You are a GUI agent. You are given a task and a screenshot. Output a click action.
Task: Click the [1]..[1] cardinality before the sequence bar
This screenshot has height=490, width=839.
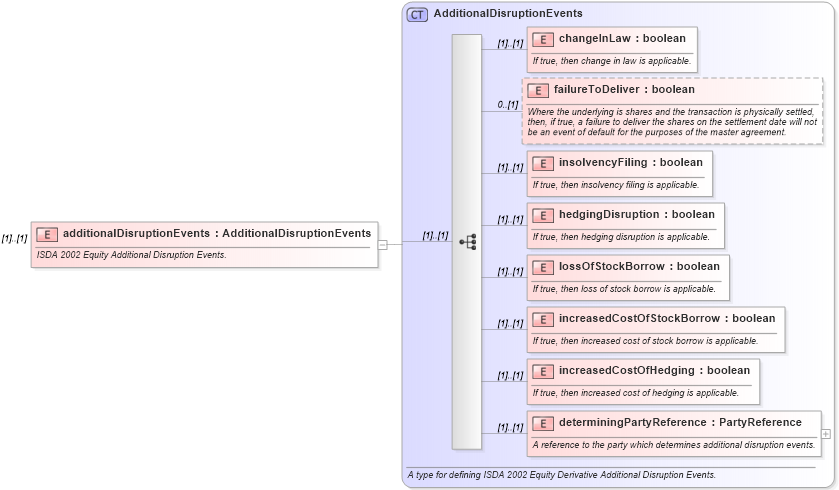pyautogui.click(x=436, y=235)
